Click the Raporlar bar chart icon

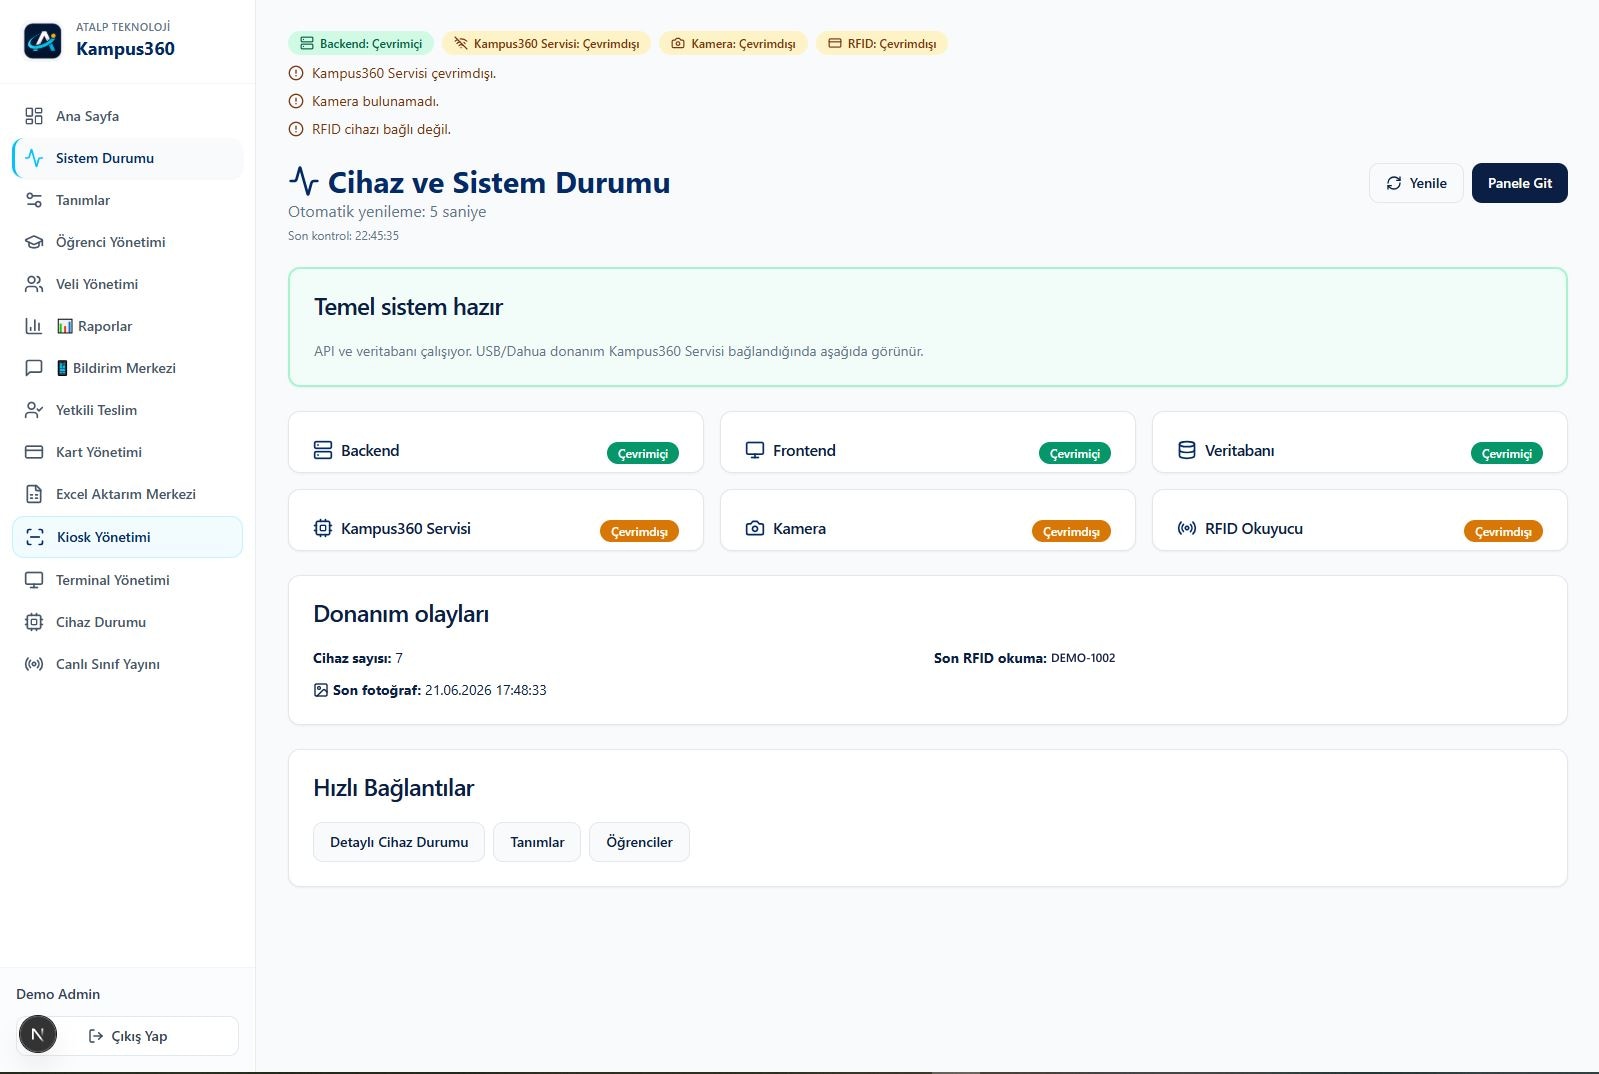click(x=34, y=326)
